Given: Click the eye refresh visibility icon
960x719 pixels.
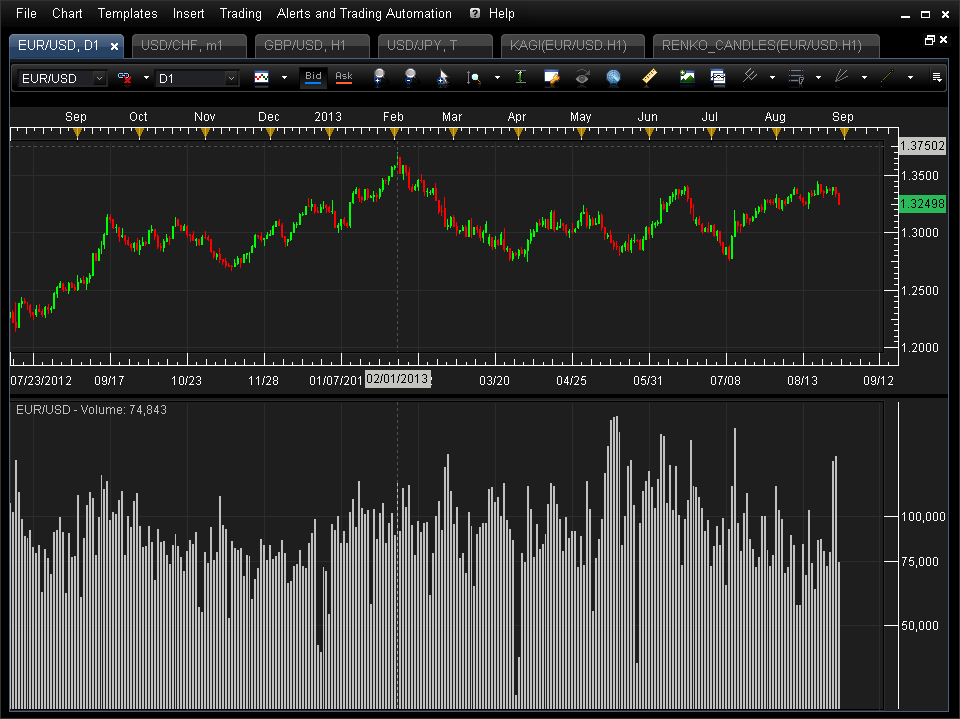Looking at the screenshot, I should pos(582,77).
